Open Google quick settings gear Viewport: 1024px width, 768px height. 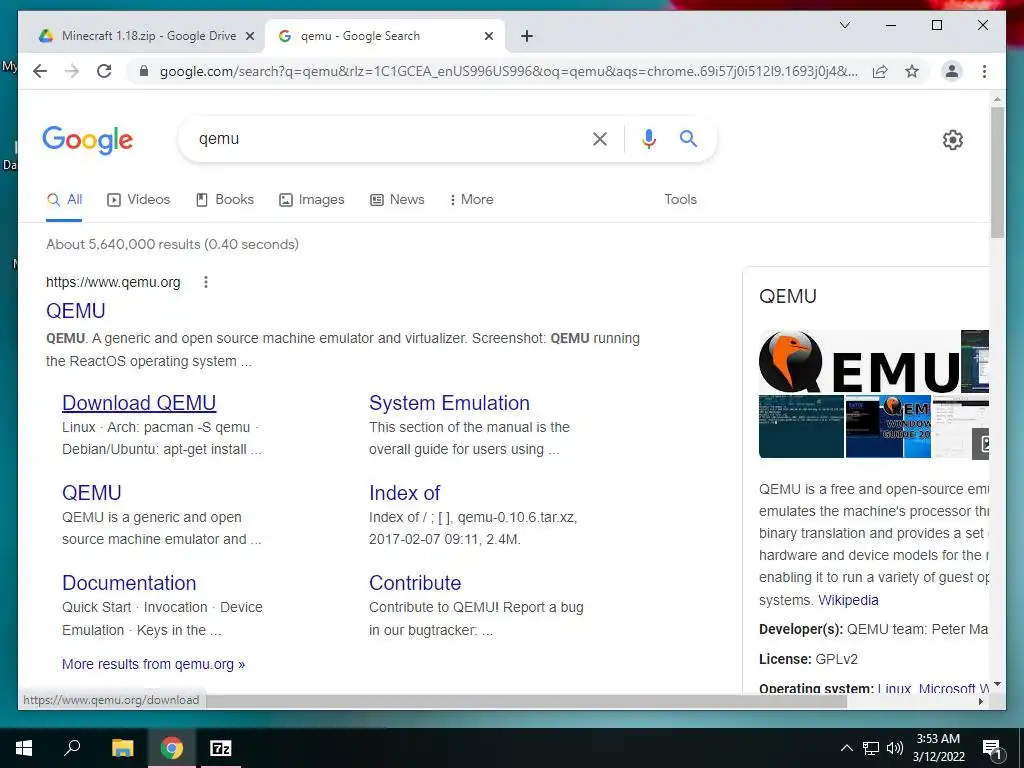[x=952, y=140]
